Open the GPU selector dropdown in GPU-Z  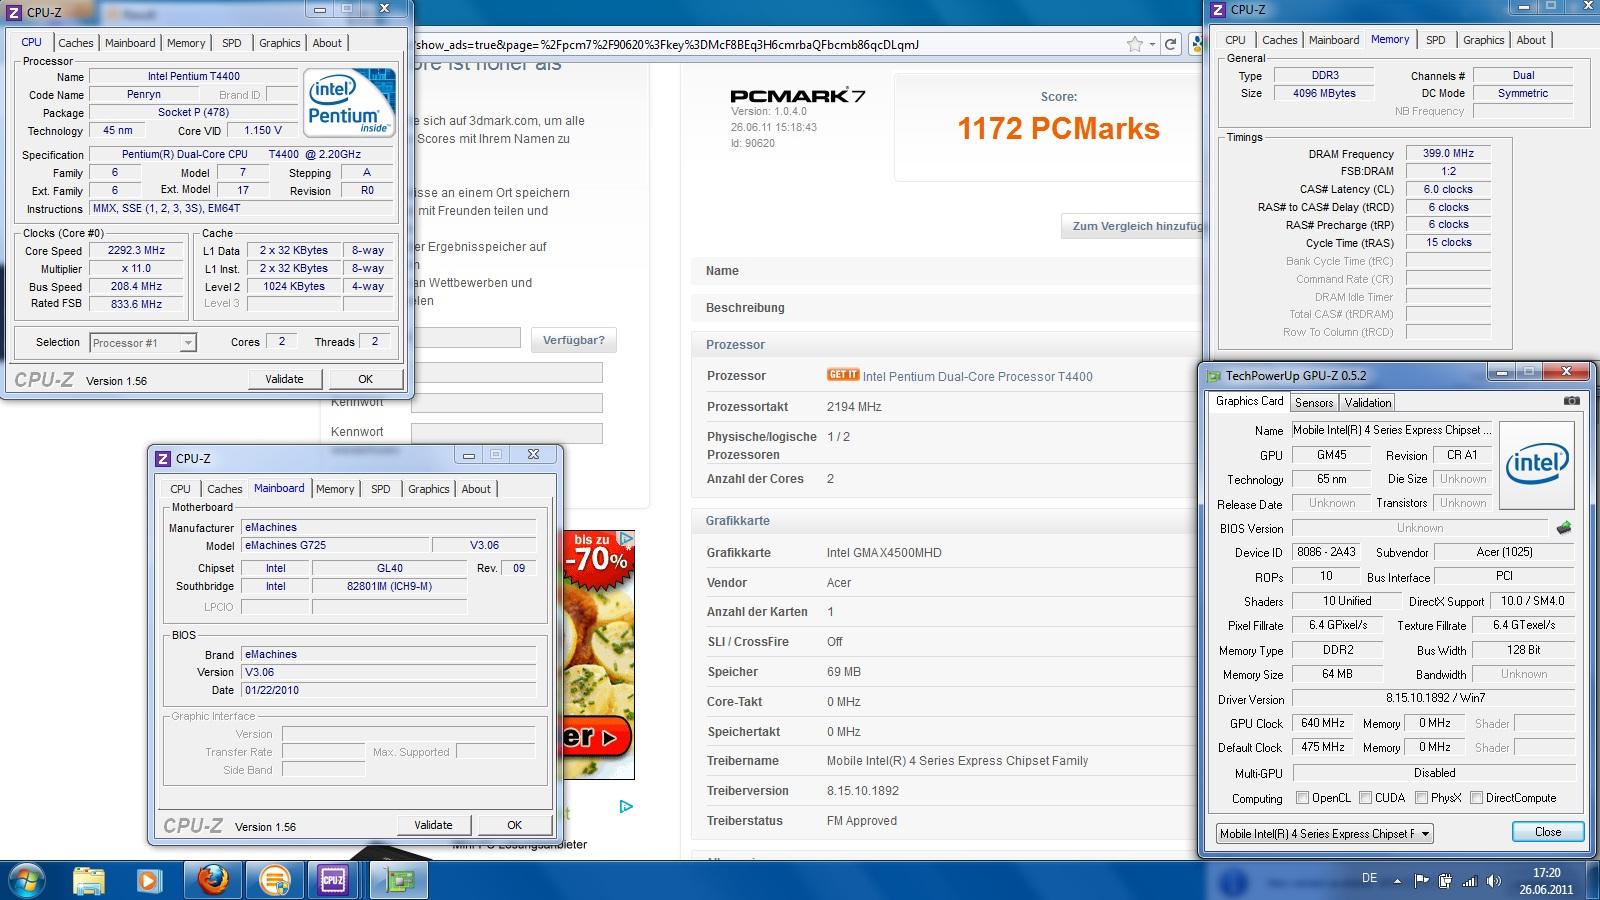click(x=1425, y=833)
